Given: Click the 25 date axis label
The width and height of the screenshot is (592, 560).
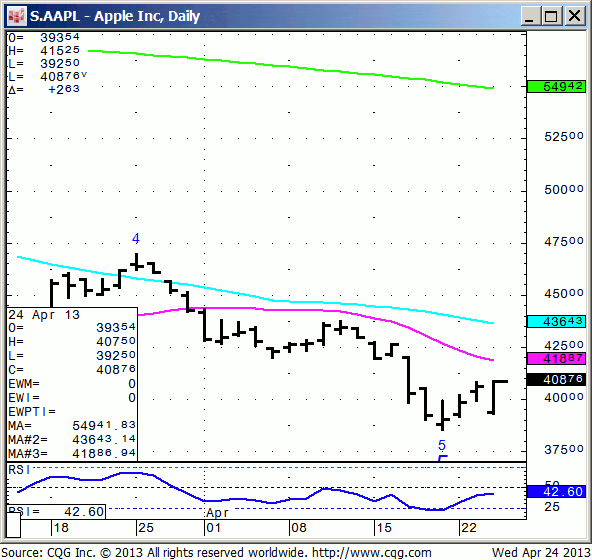Looking at the screenshot, I should click(146, 528).
